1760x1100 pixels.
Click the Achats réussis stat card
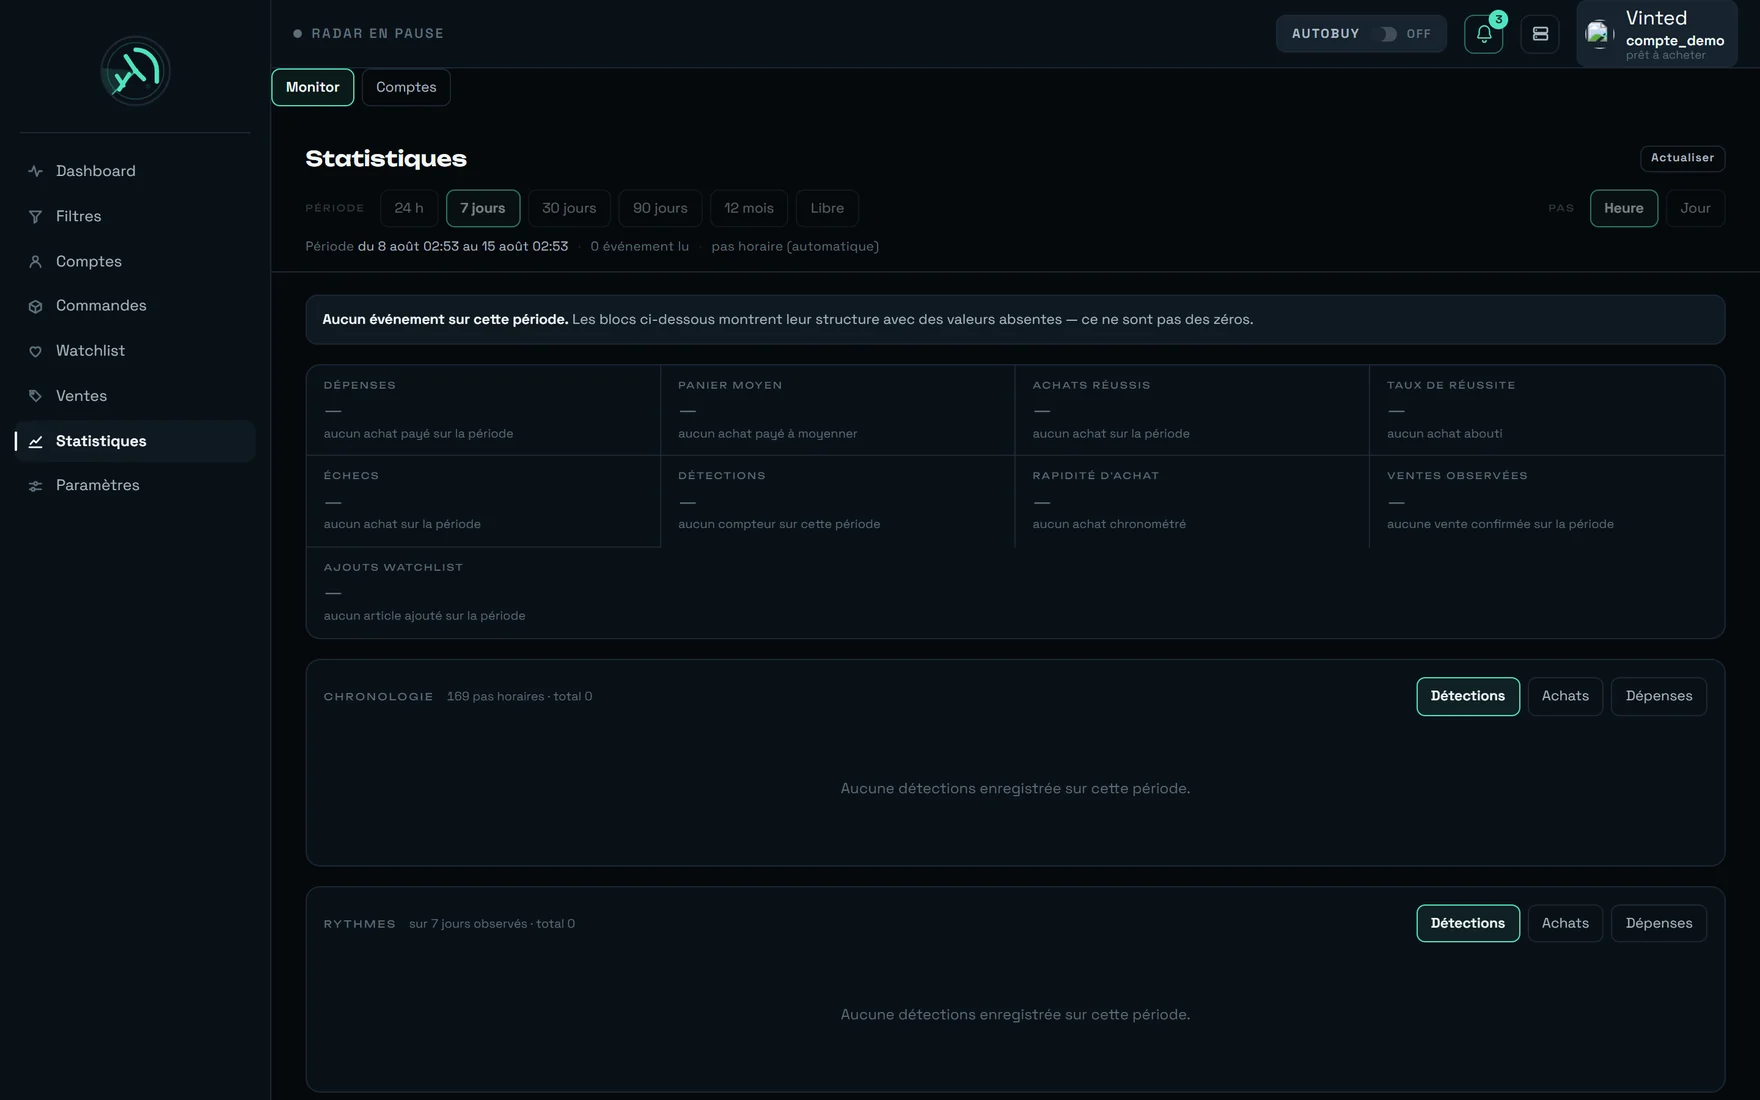1192,410
